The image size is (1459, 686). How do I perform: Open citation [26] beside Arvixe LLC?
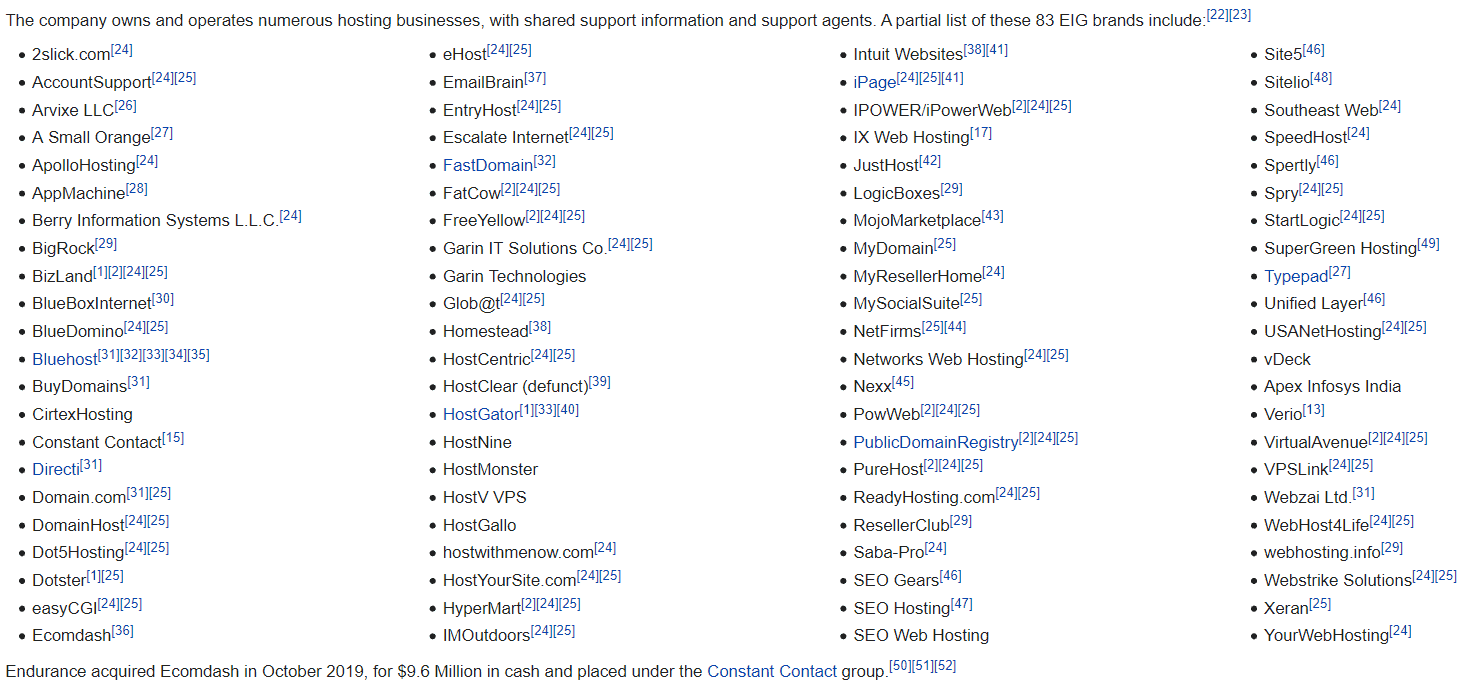click(x=125, y=105)
